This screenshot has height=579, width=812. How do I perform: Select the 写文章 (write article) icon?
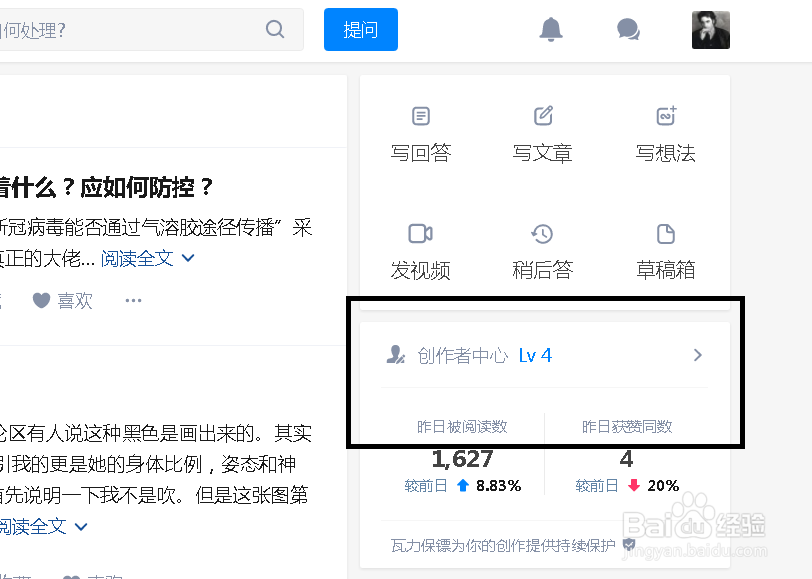tap(543, 115)
